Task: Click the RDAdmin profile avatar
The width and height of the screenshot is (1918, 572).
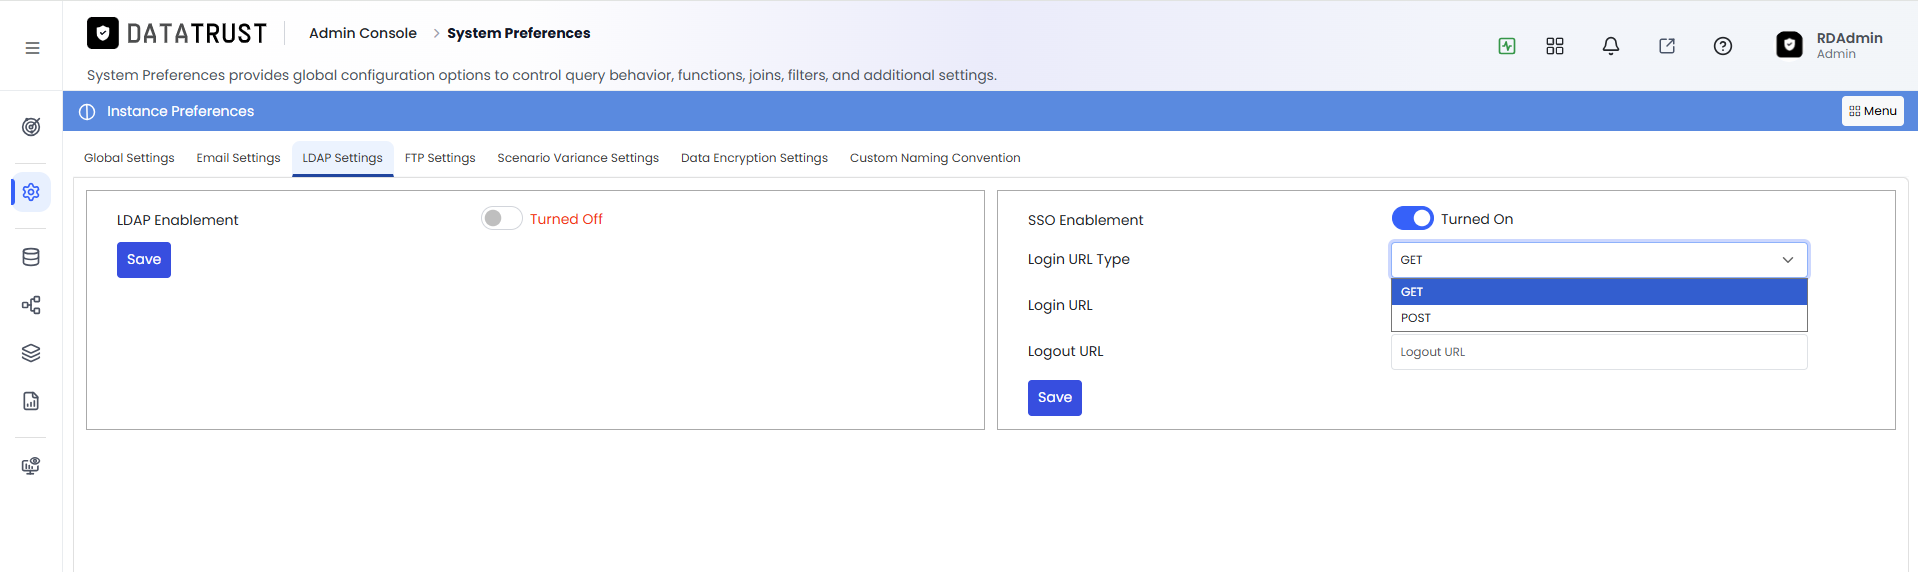Action: click(x=1789, y=45)
